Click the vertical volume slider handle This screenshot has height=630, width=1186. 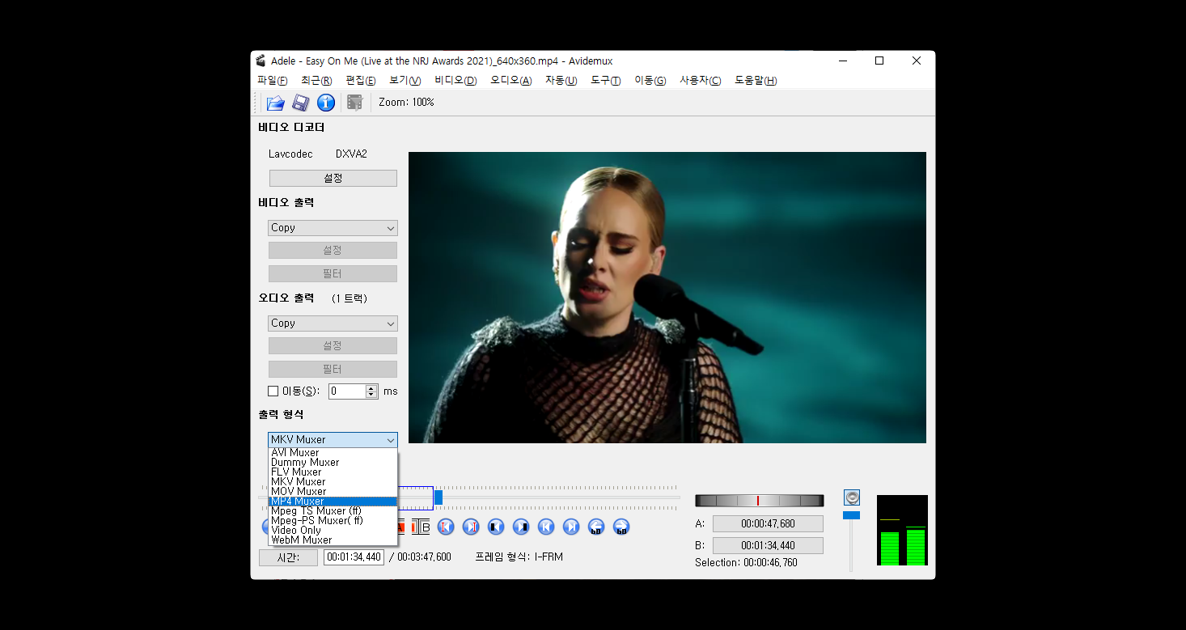coord(852,515)
